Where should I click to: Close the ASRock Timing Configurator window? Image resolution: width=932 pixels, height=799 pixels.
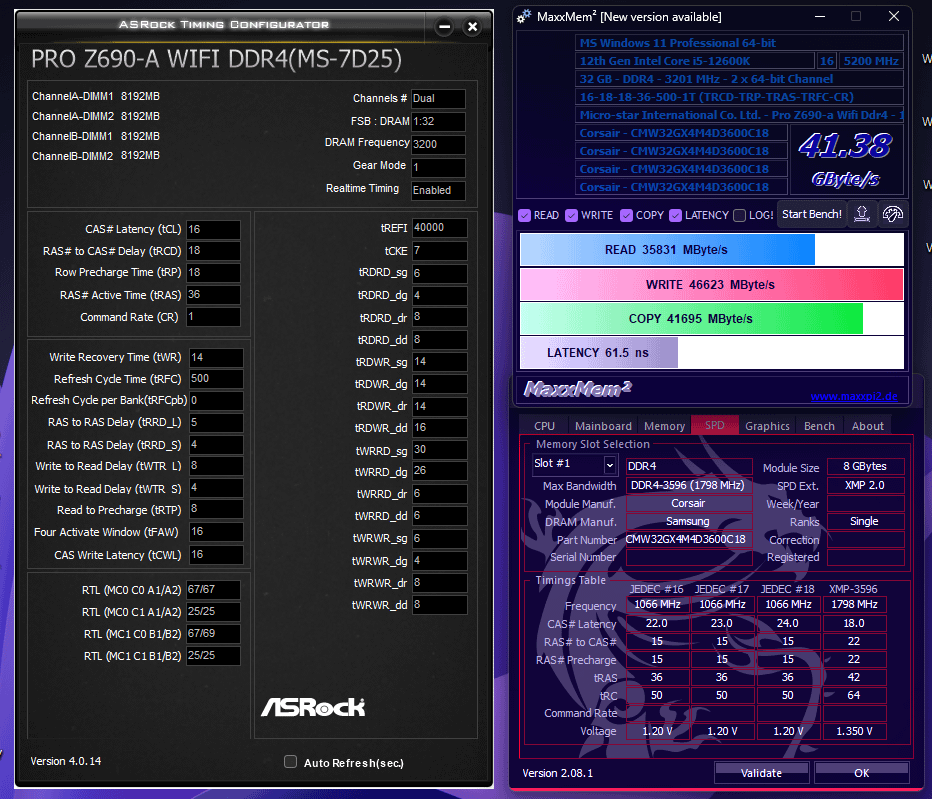(473, 27)
